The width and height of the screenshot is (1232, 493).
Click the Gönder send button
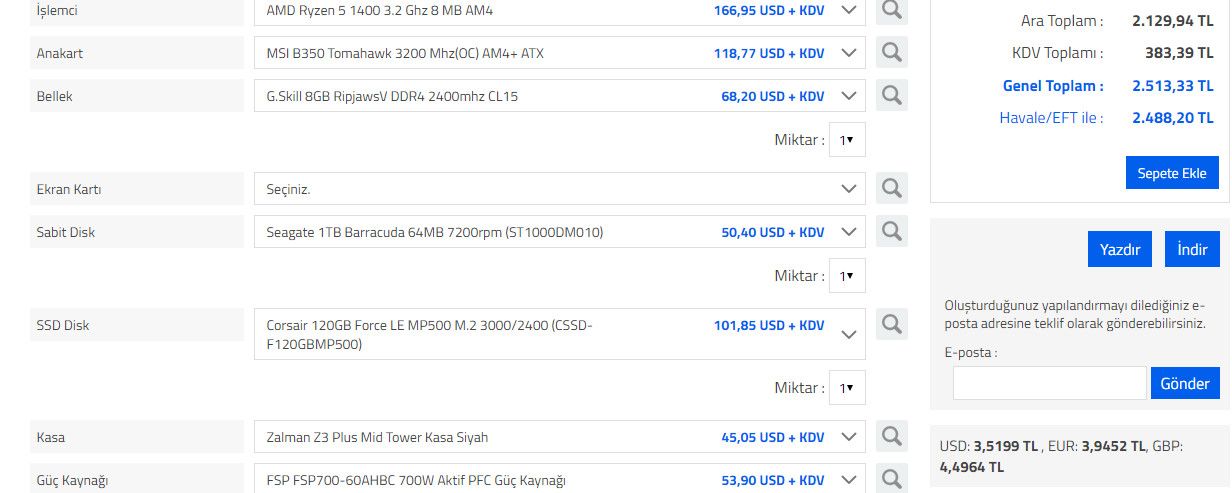coord(1186,383)
